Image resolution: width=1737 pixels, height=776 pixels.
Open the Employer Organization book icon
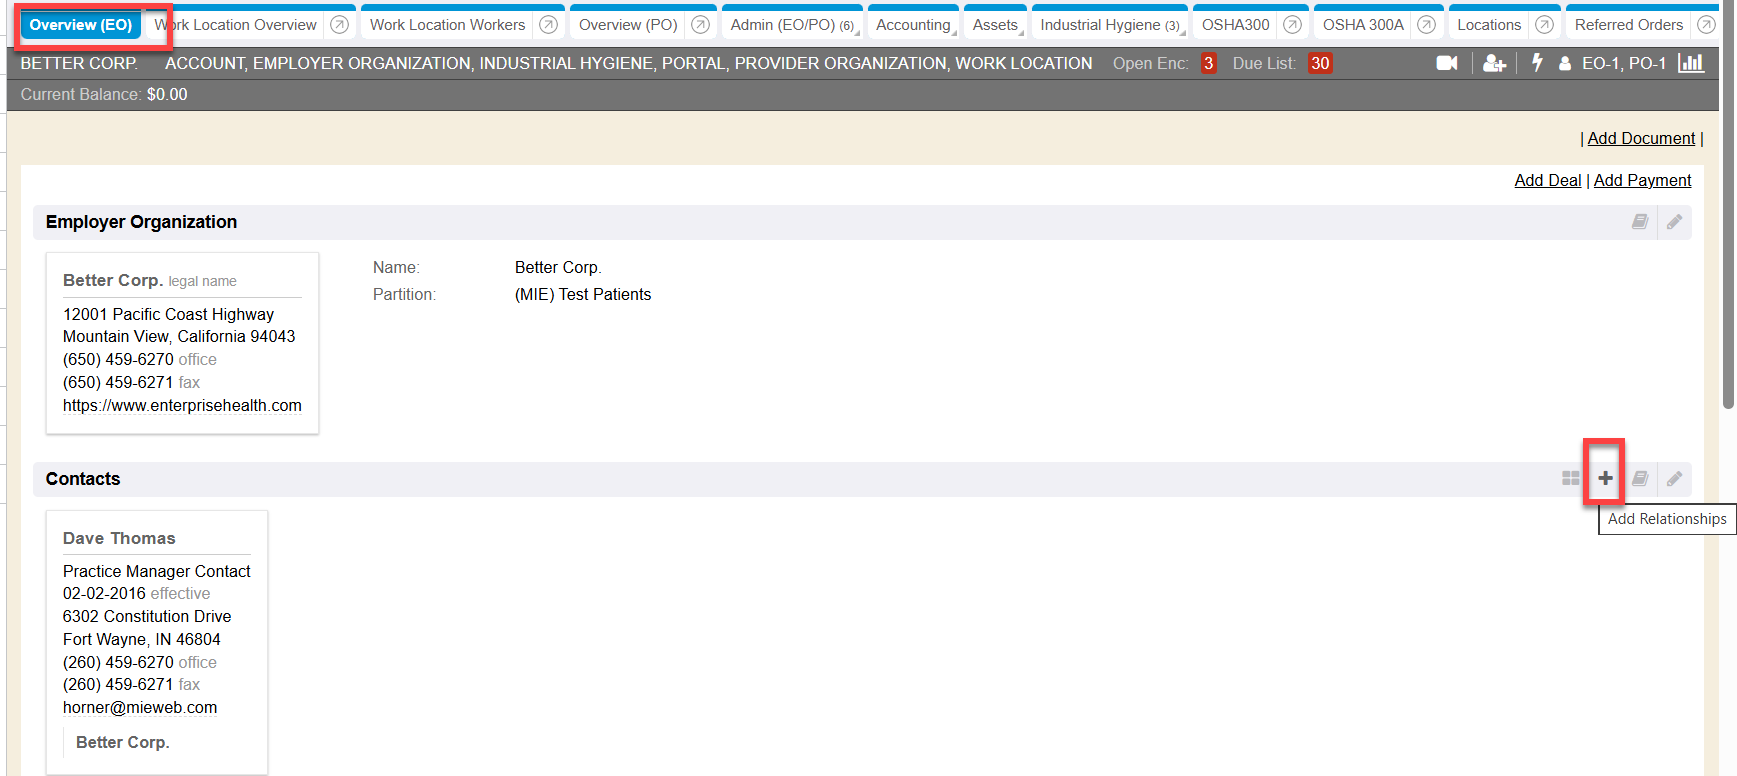[1640, 222]
